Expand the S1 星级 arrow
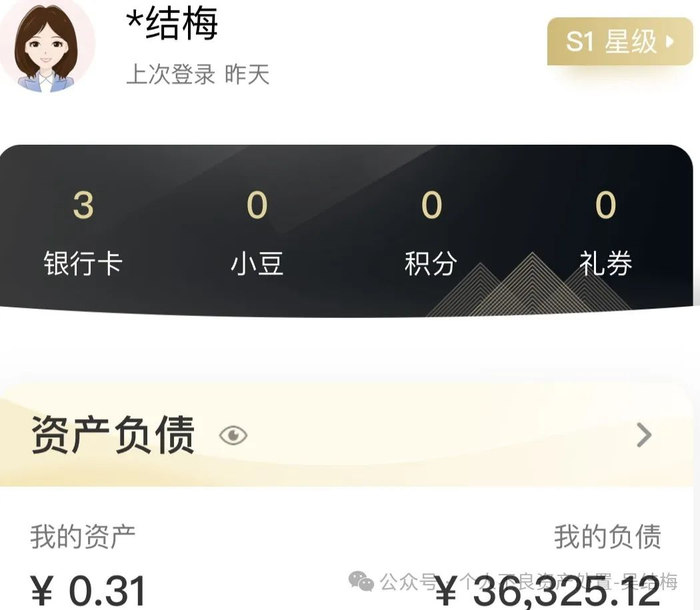This screenshot has width=700, height=610. coord(670,42)
